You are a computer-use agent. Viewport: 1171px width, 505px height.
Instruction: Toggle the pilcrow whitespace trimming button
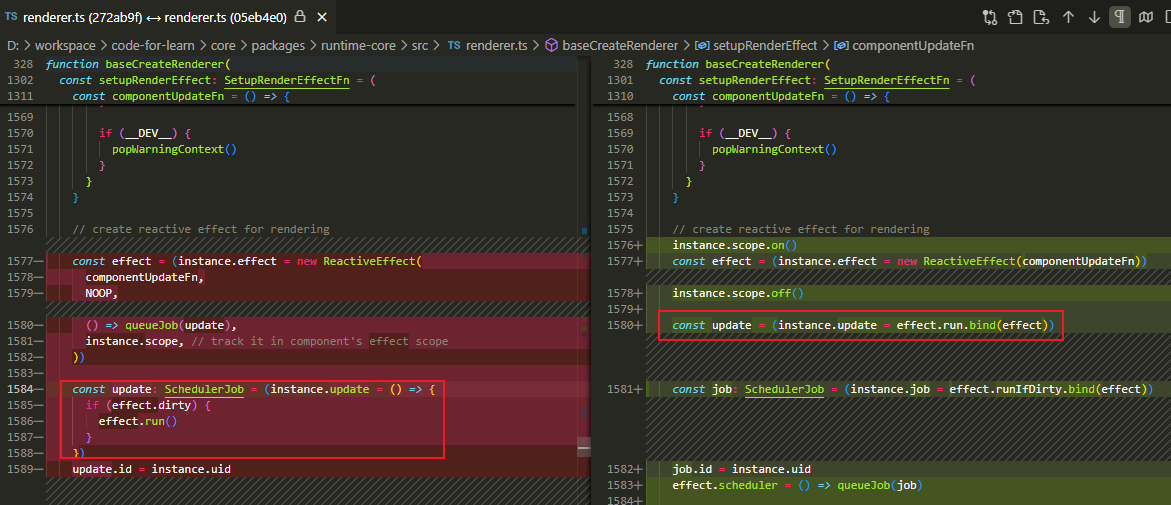tap(1119, 16)
